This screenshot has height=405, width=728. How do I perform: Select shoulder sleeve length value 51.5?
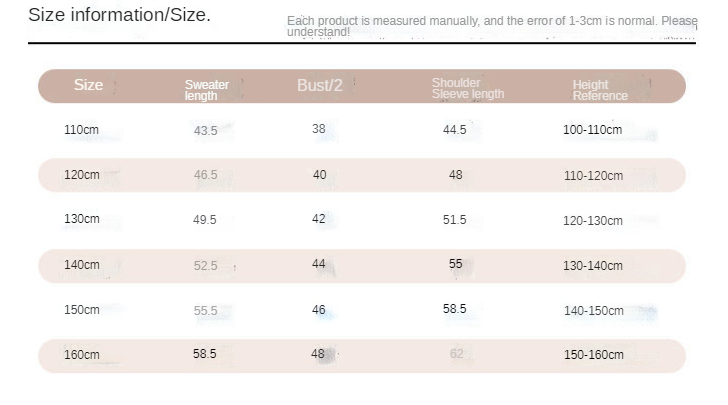[455, 220]
